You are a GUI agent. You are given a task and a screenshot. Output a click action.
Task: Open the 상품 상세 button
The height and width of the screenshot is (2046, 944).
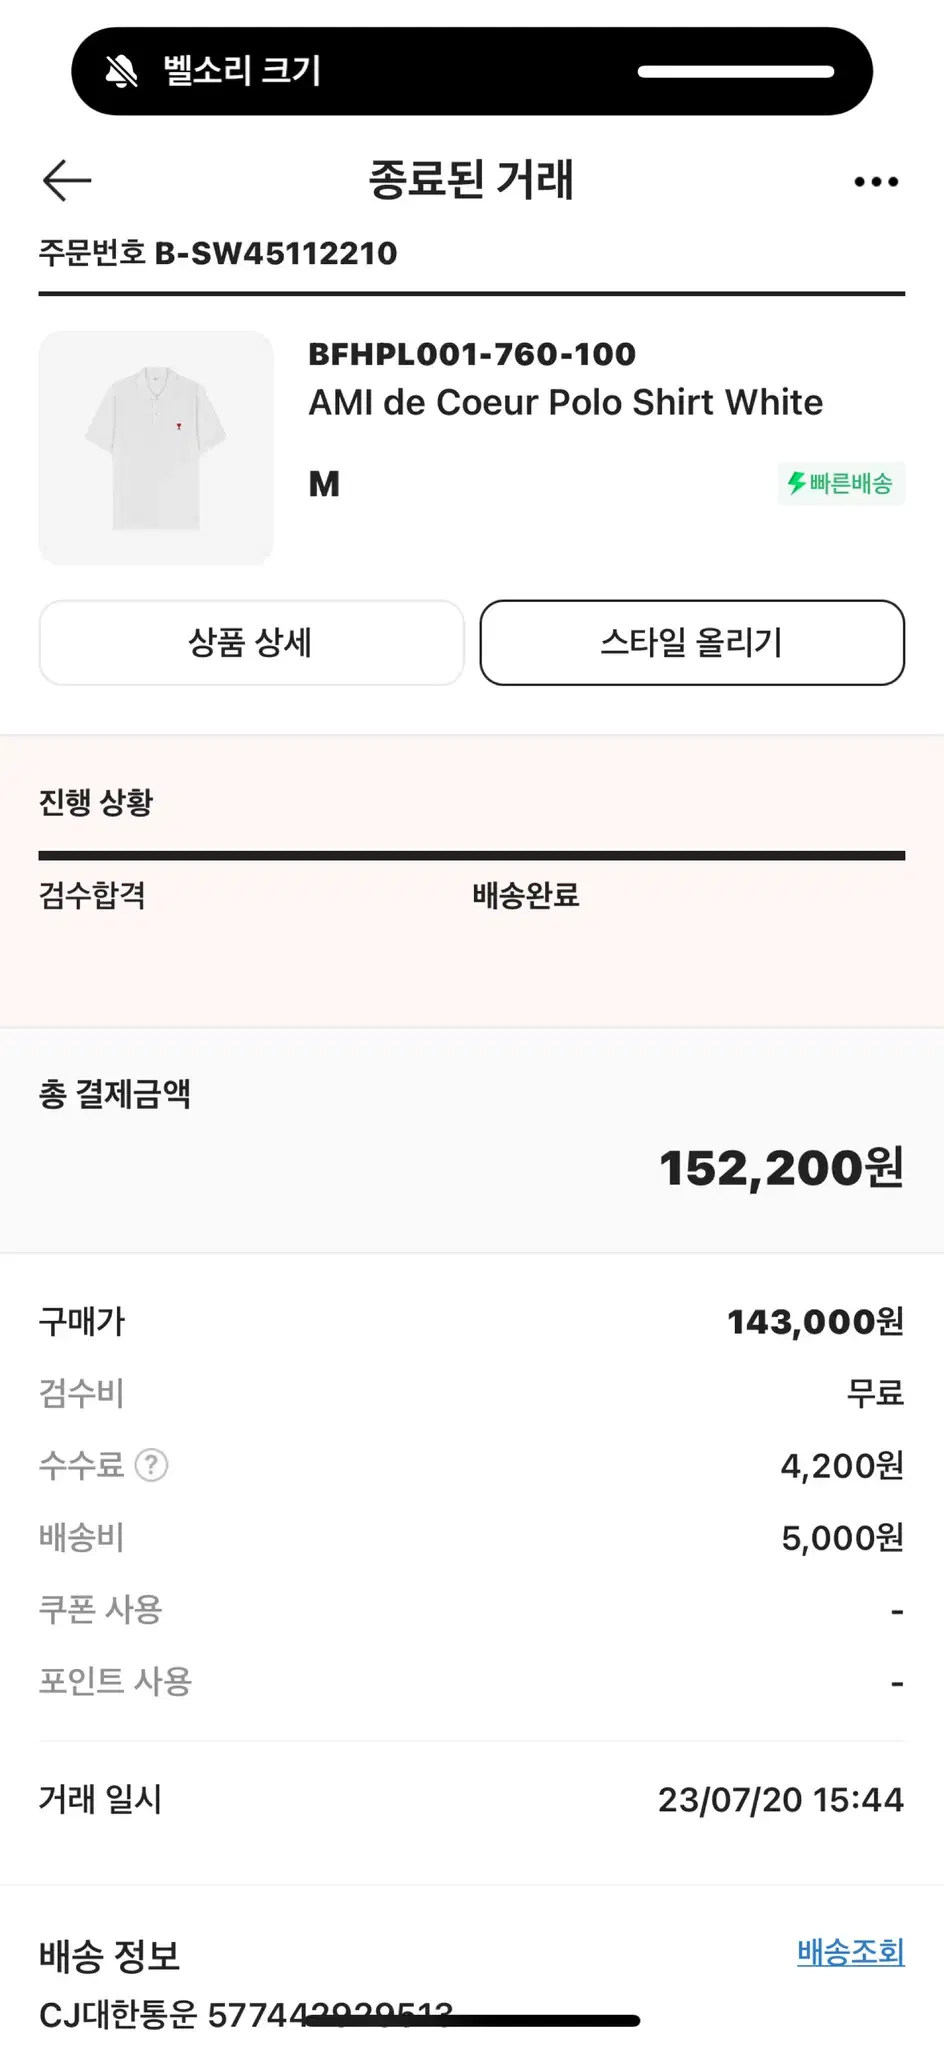[251, 643]
